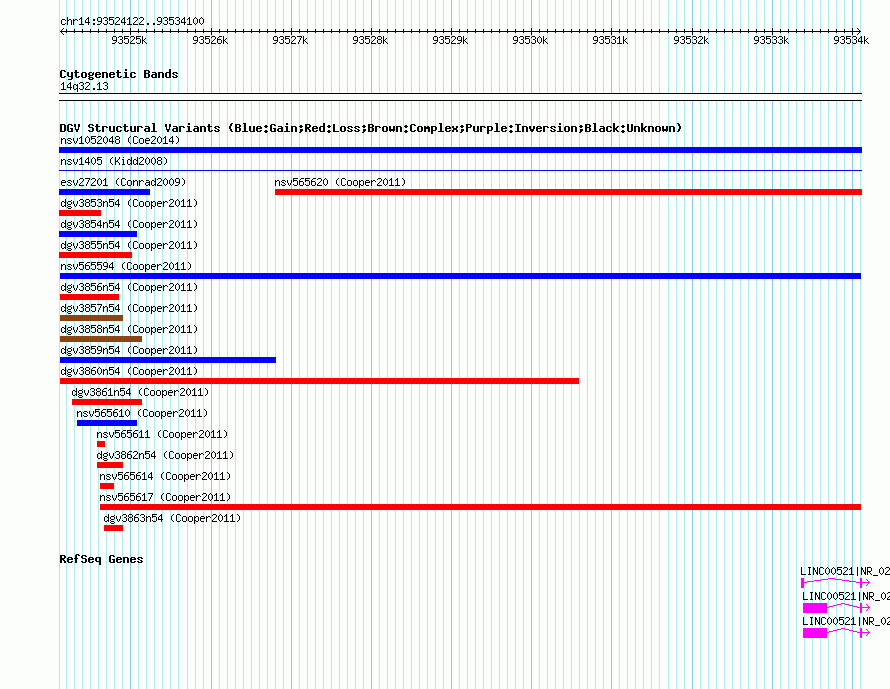Select the dgv3853n54 red loss bar

[80, 213]
